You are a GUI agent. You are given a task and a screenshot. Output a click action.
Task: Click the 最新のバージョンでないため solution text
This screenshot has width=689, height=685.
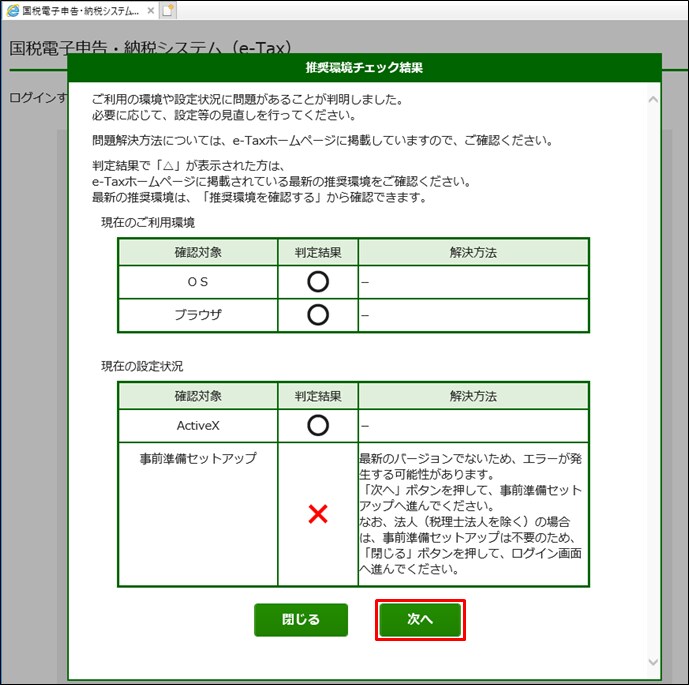(x=471, y=514)
